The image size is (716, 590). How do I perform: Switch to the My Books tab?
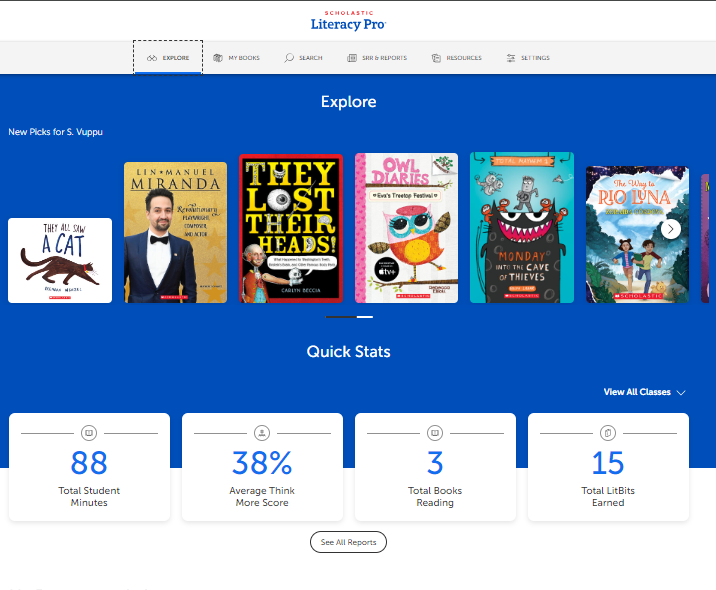click(x=237, y=58)
